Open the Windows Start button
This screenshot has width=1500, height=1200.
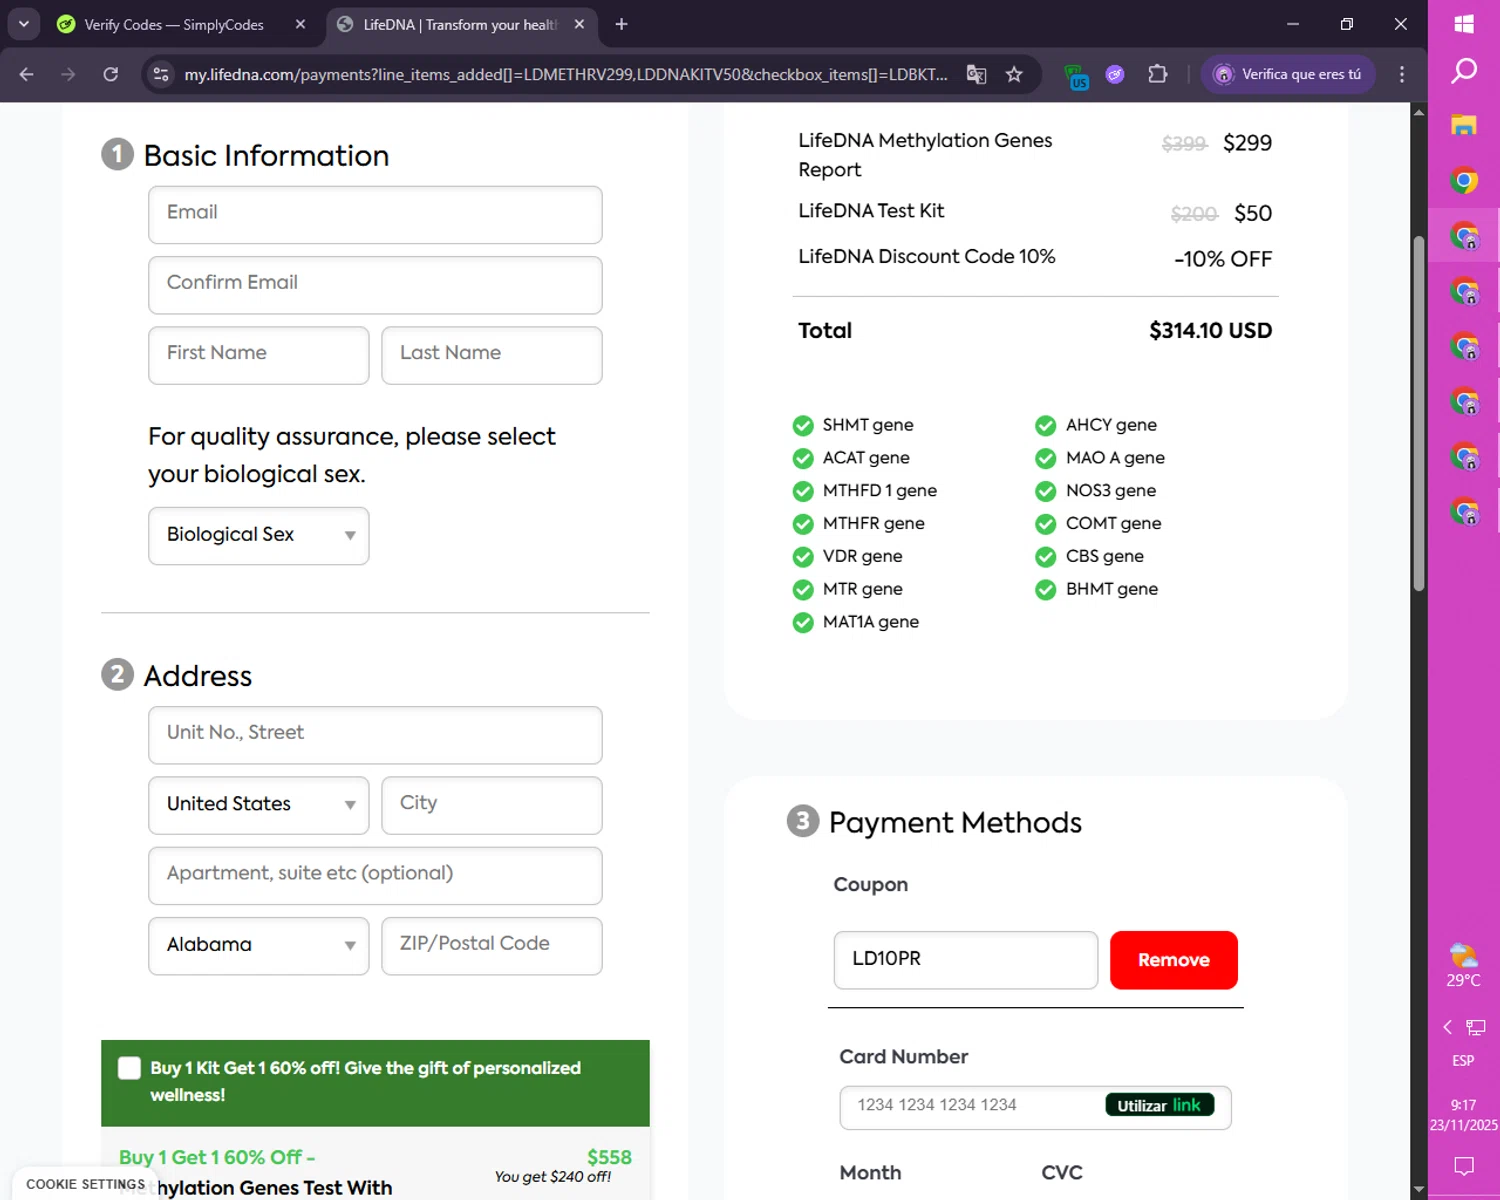tap(1464, 24)
